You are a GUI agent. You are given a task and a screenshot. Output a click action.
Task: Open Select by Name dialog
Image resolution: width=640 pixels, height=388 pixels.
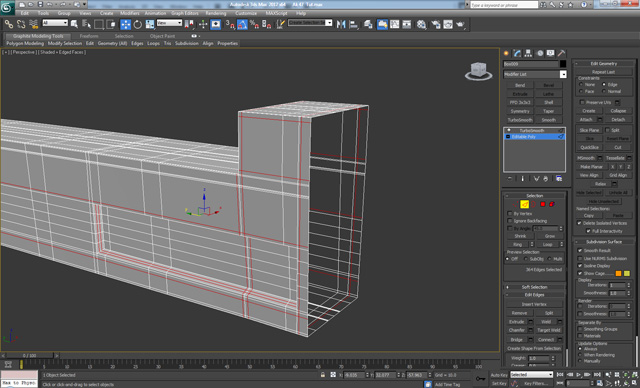(87, 24)
